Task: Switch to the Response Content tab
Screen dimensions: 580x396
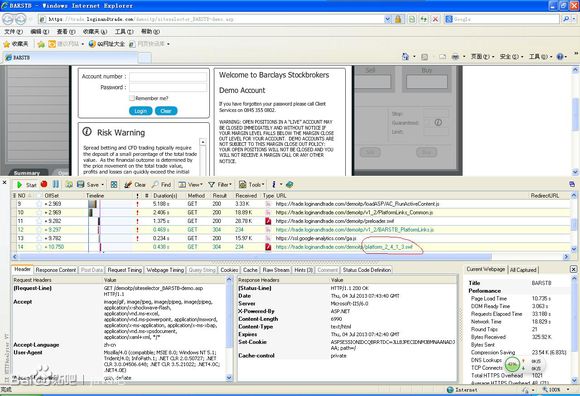Action: (56, 270)
